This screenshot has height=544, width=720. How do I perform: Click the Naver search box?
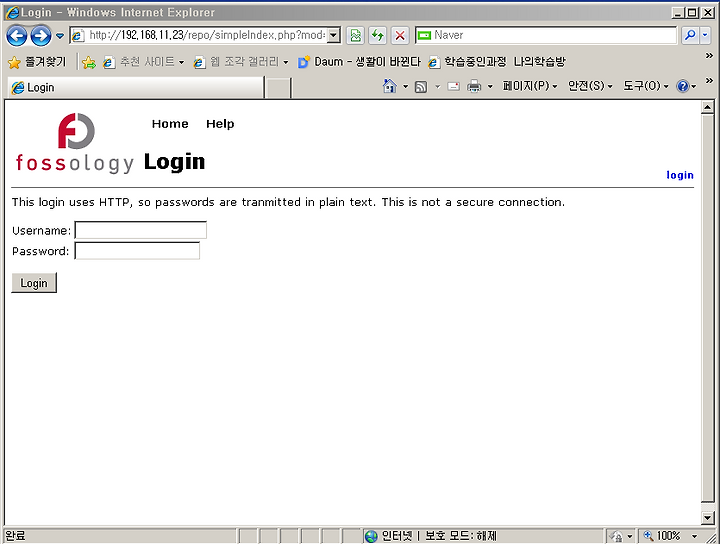pyautogui.click(x=546, y=35)
